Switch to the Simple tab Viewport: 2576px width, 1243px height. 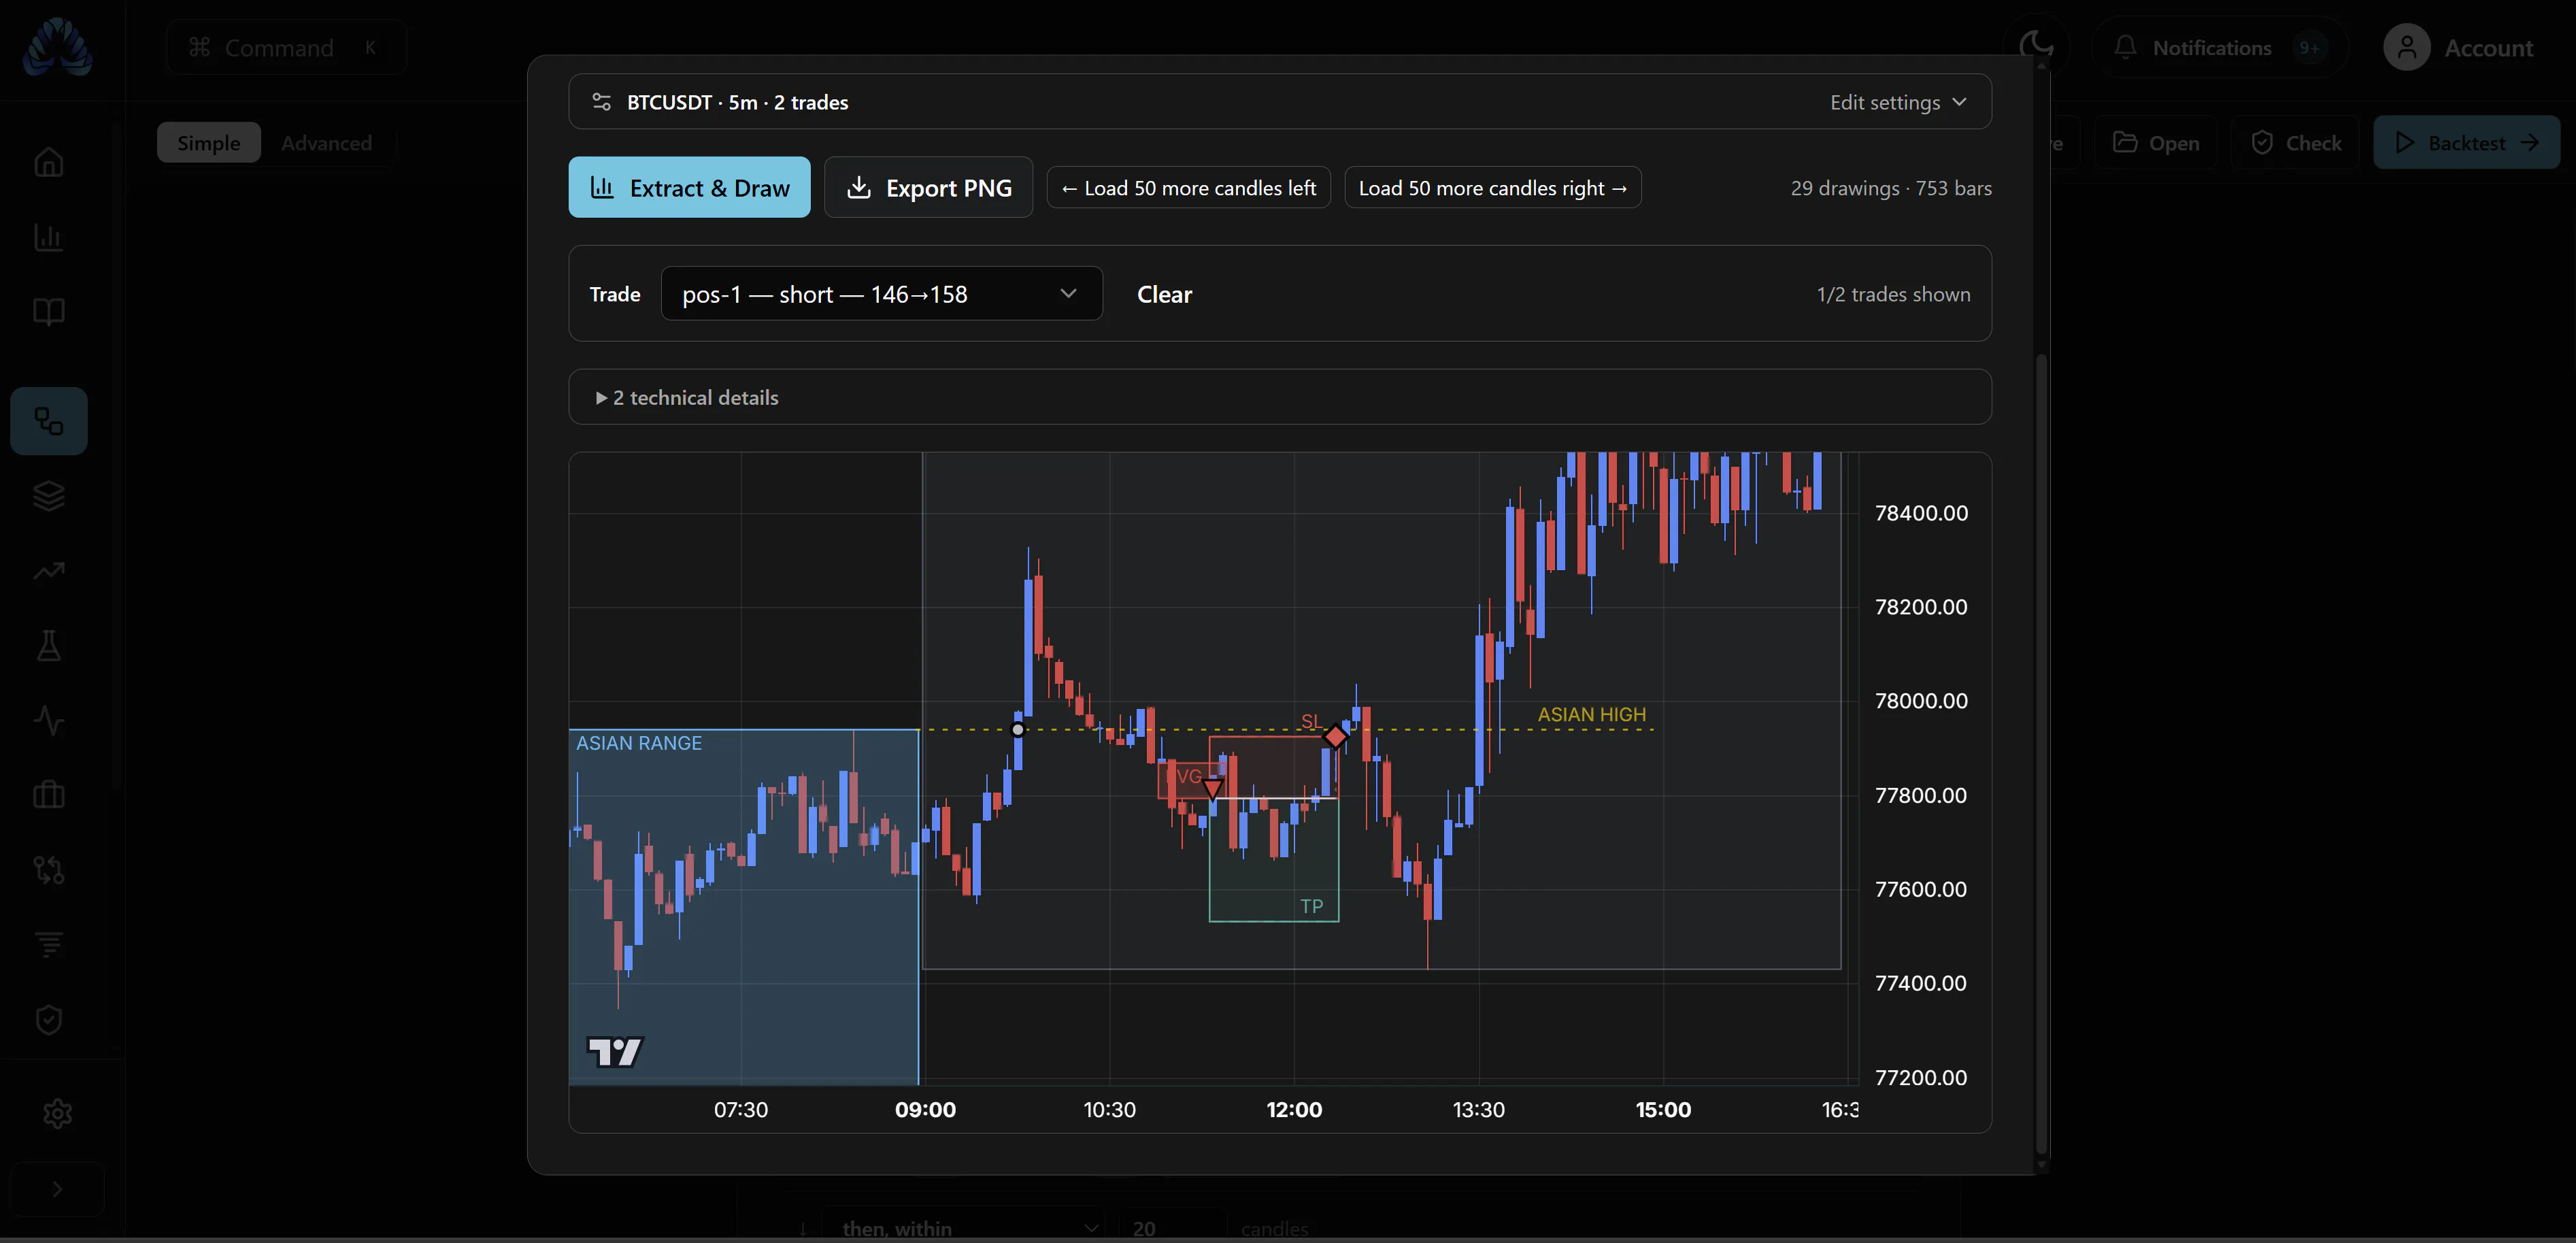pos(208,143)
